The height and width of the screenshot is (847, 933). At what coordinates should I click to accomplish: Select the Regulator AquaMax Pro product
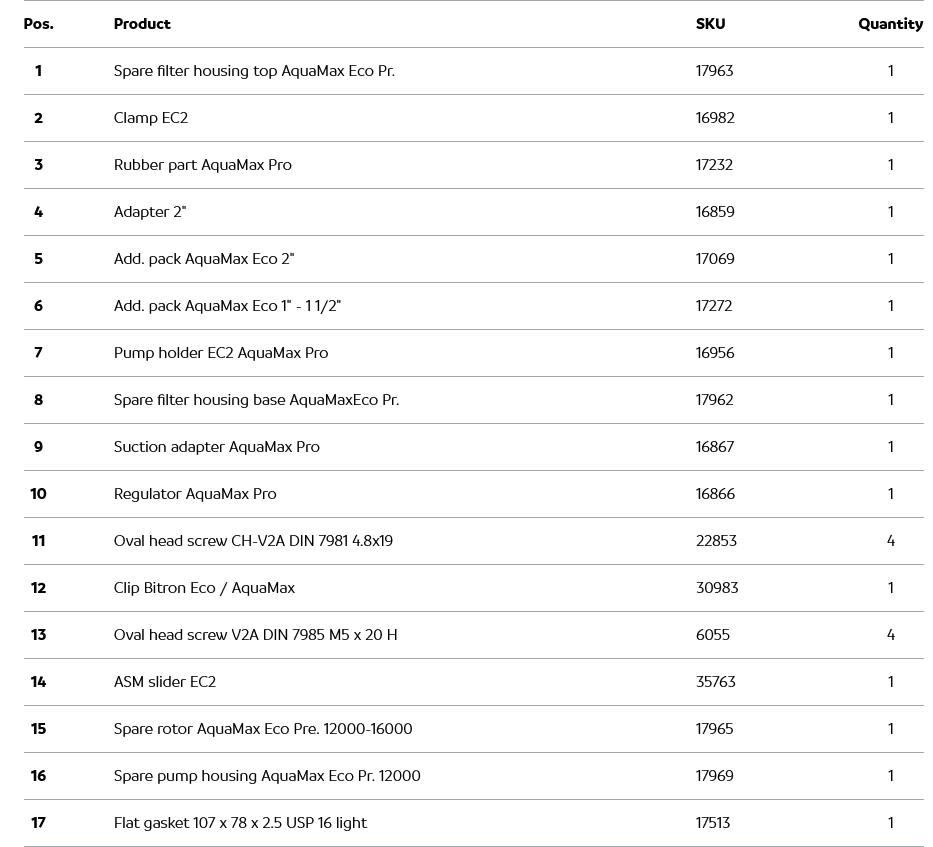[x=195, y=494]
